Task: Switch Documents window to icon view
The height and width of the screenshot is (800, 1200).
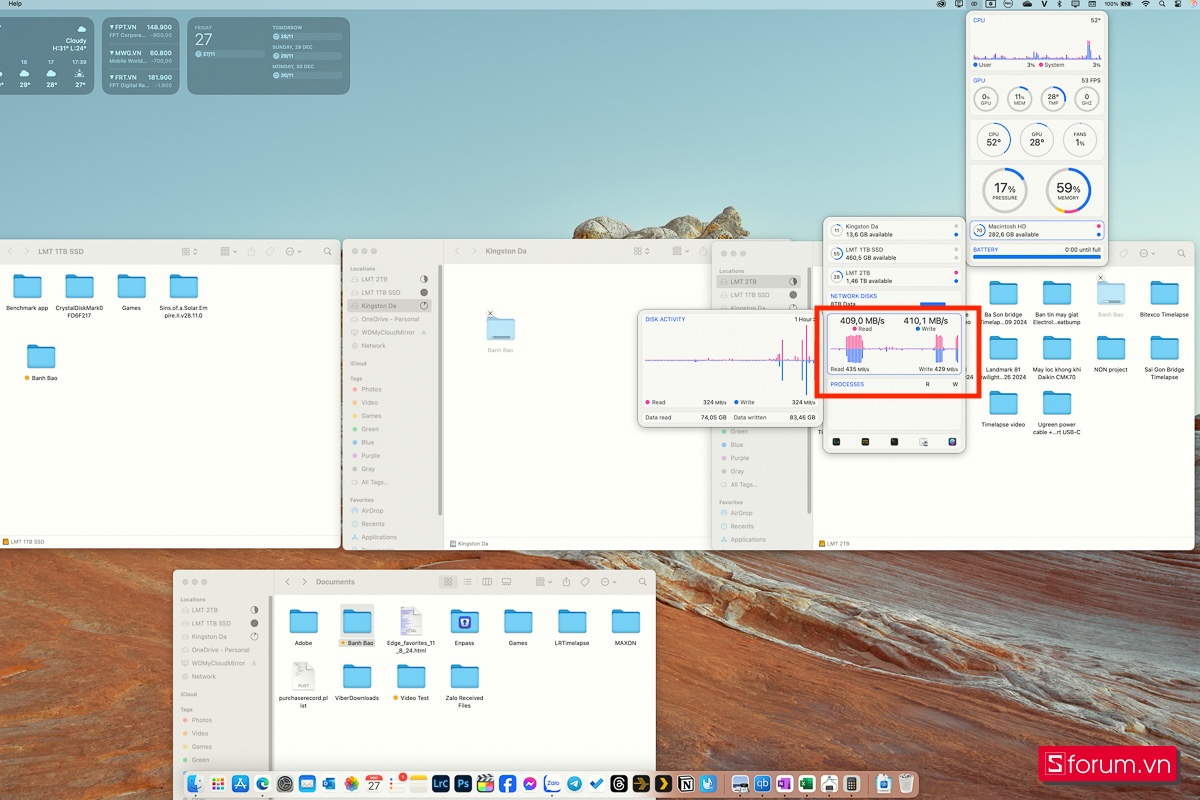Action: pos(449,581)
